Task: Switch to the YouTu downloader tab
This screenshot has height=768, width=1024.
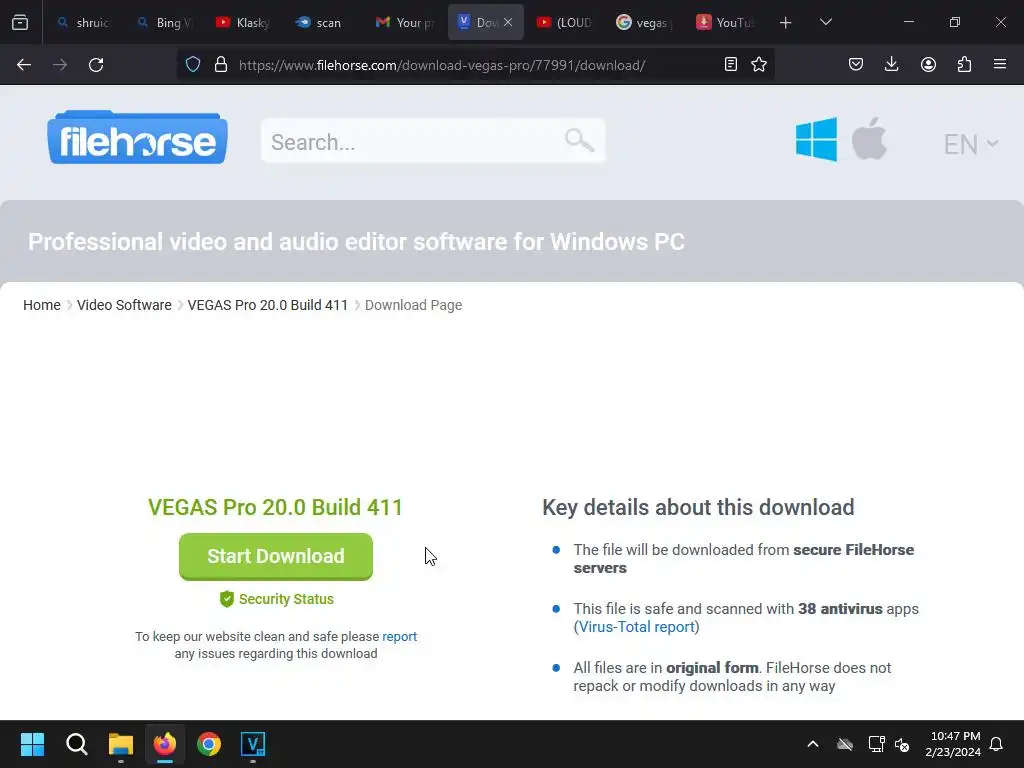Action: click(x=725, y=22)
